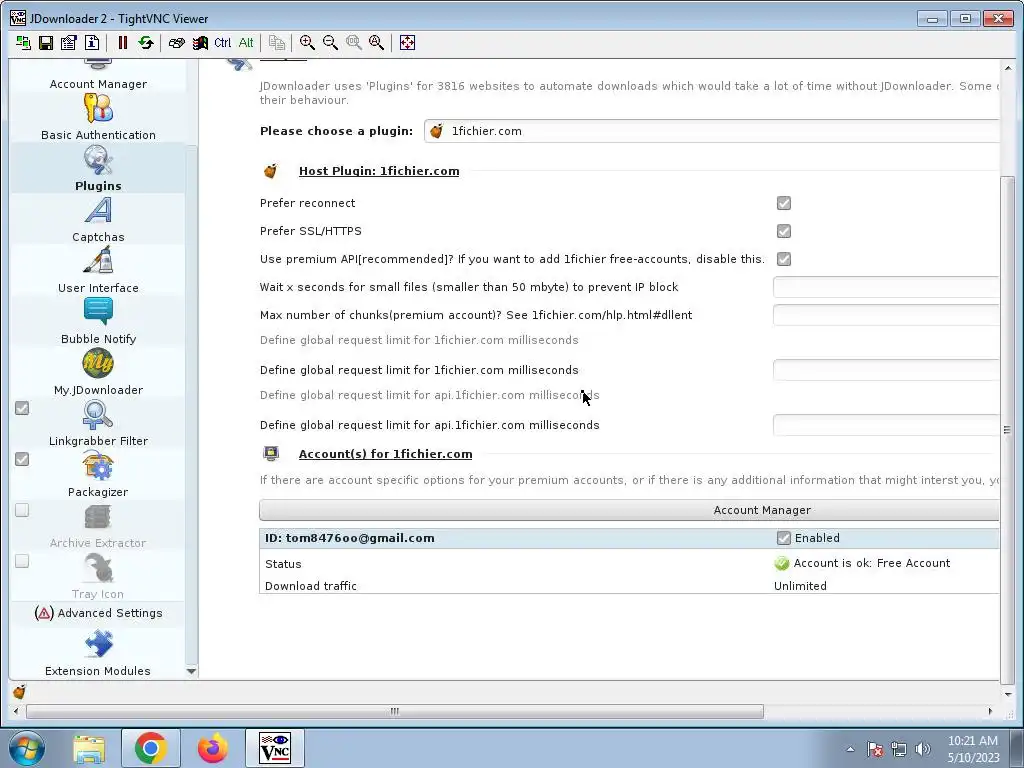Screen dimensions: 1024x768
Task: Enable the Tray Icon checkbox
Action: 22,561
